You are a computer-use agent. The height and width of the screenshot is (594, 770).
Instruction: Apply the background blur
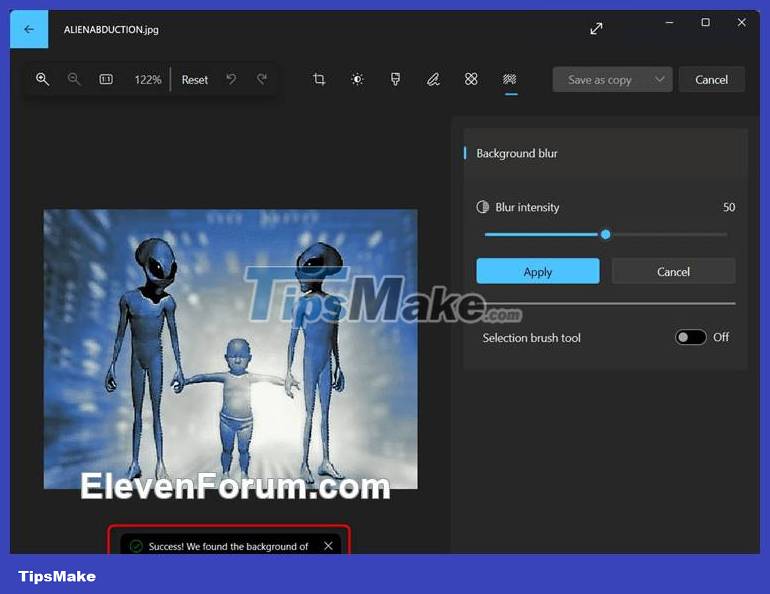click(x=538, y=271)
